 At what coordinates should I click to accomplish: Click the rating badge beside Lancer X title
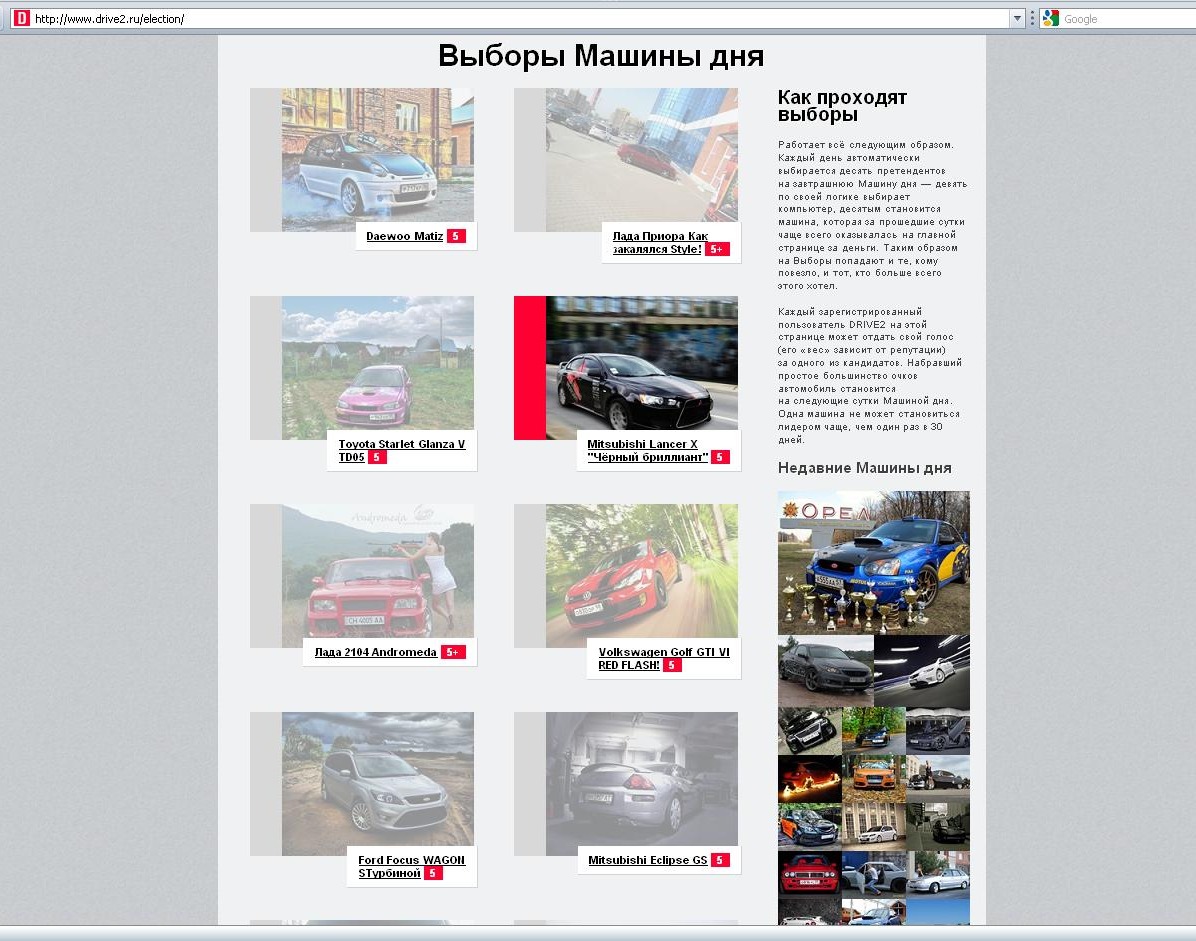click(720, 458)
